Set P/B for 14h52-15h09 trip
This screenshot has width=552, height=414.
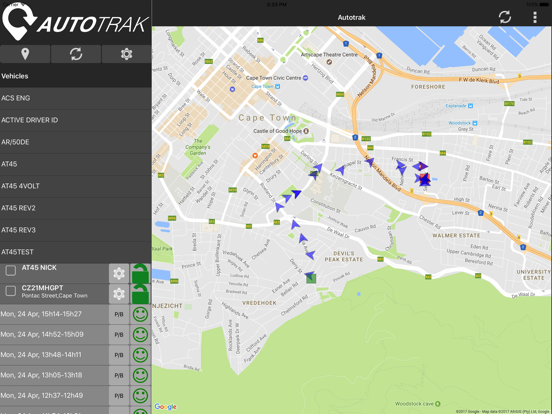119,334
